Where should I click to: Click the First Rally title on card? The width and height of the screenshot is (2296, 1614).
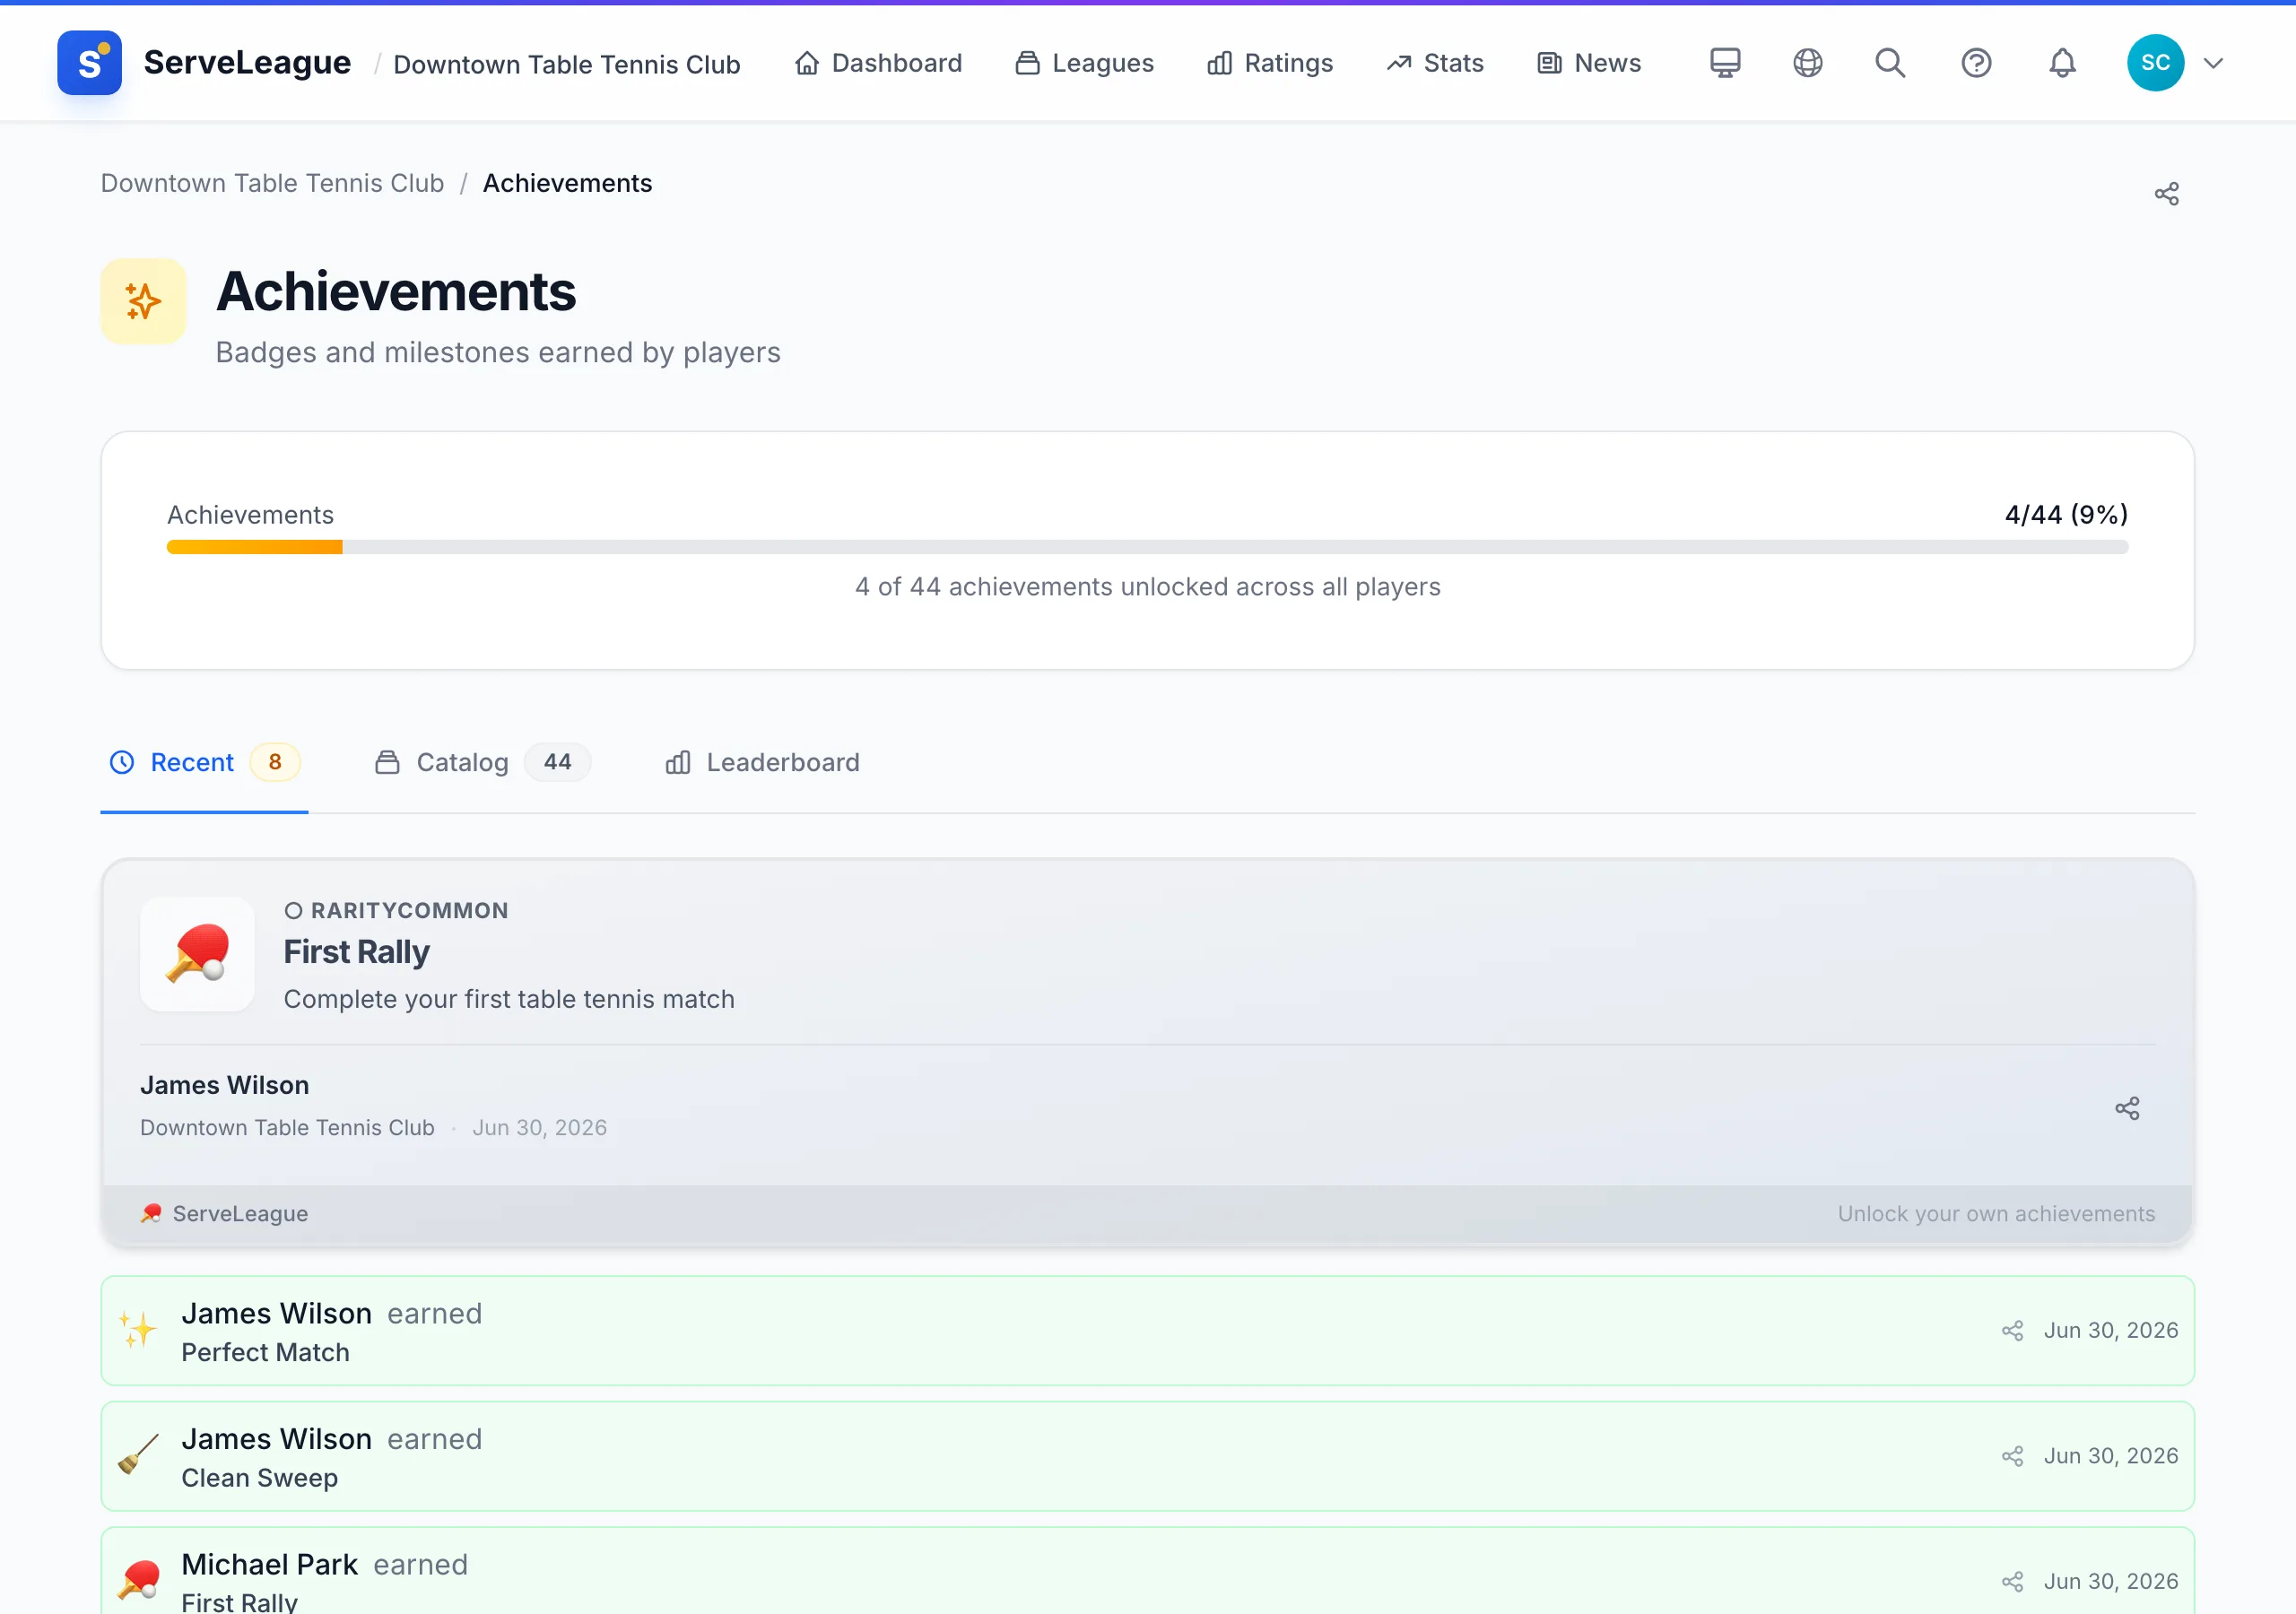[x=356, y=951]
